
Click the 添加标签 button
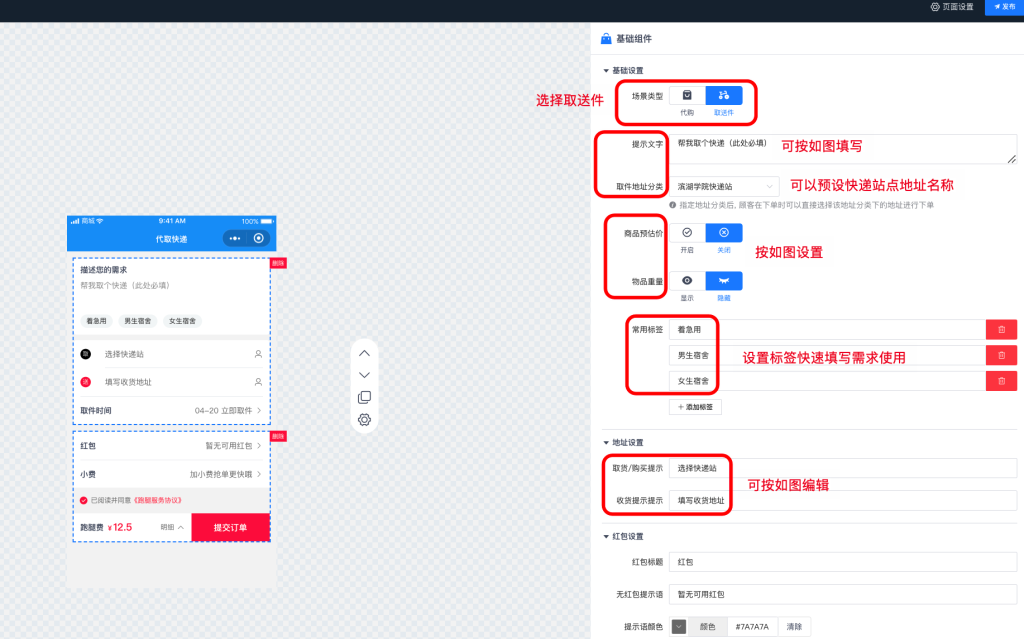(695, 407)
